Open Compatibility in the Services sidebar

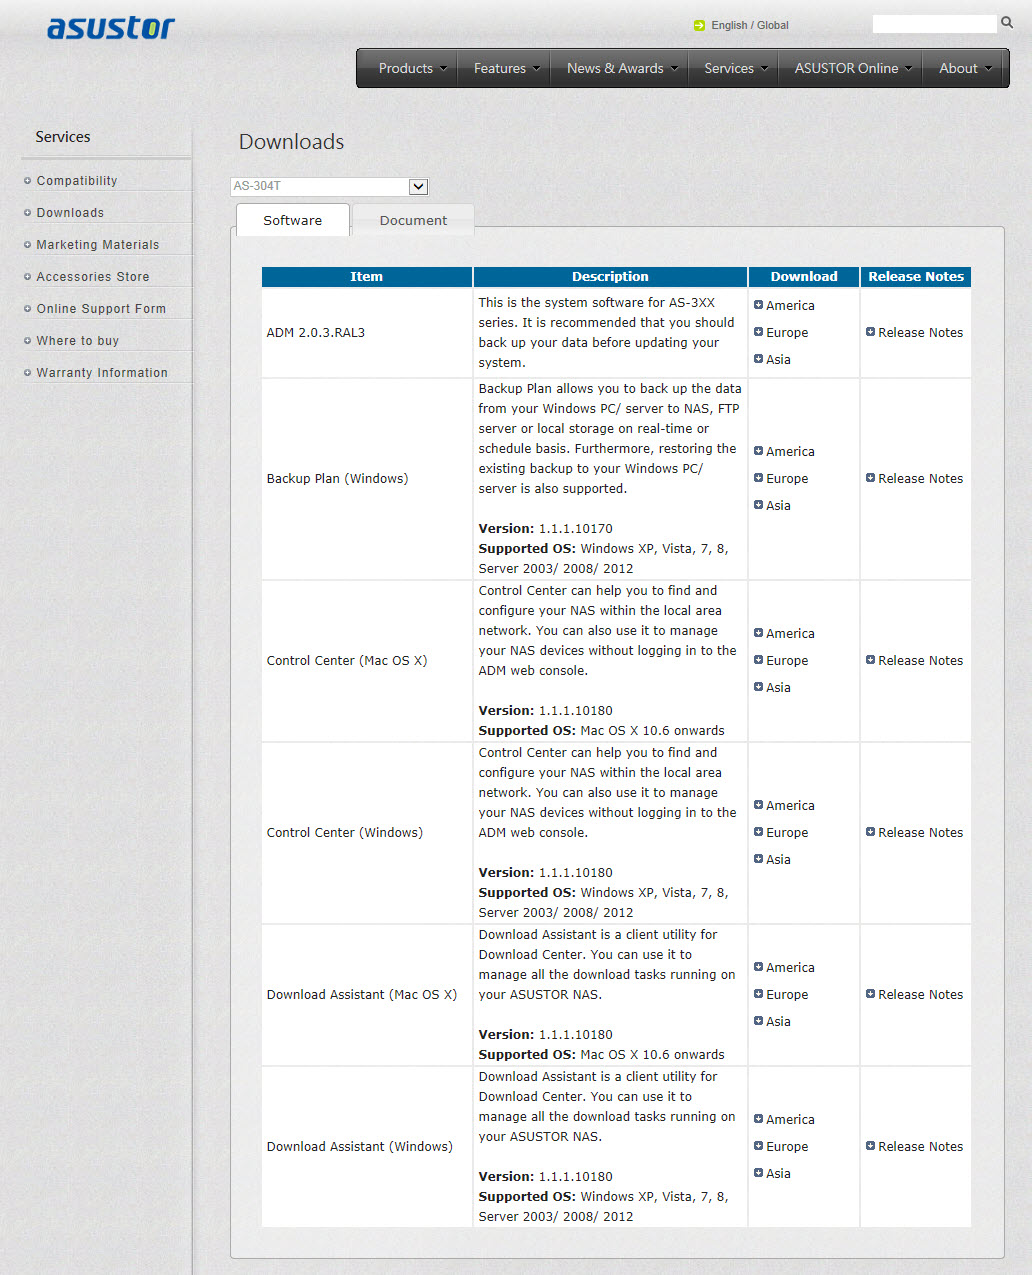(77, 181)
